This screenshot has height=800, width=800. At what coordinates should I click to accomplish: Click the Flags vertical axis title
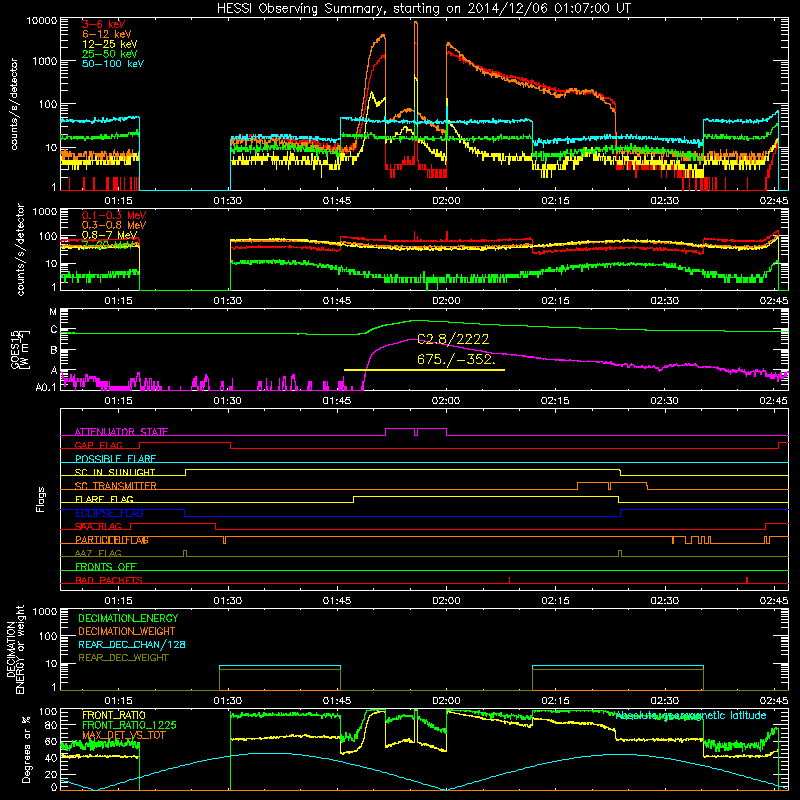coord(41,499)
